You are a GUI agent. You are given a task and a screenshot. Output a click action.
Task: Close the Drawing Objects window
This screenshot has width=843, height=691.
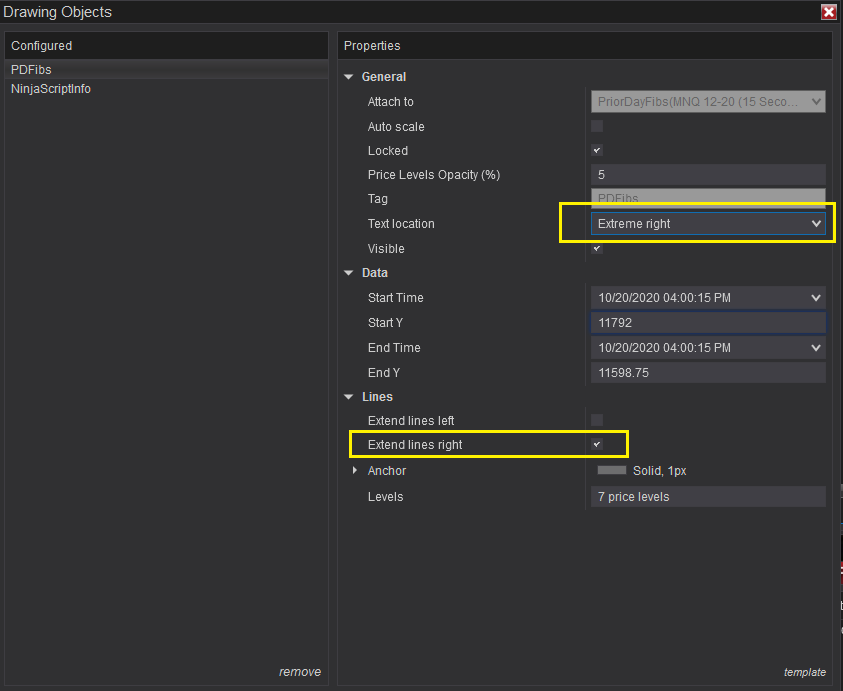[828, 12]
